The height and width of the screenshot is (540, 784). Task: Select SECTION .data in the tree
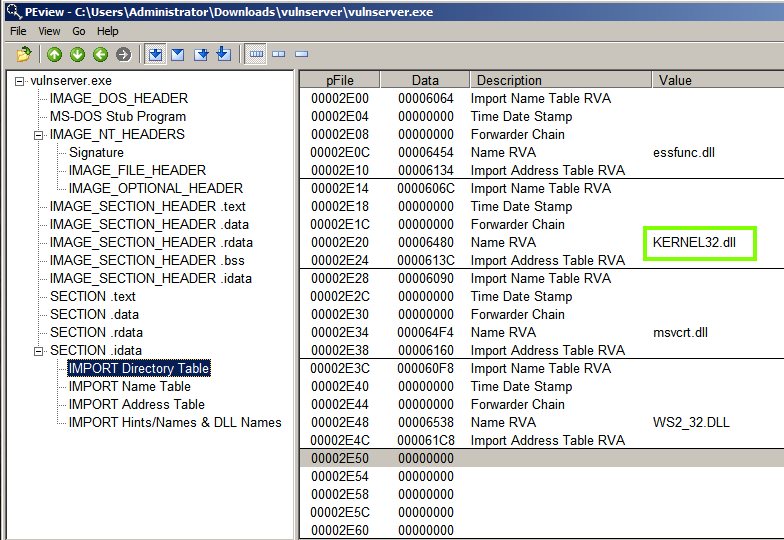click(x=94, y=314)
